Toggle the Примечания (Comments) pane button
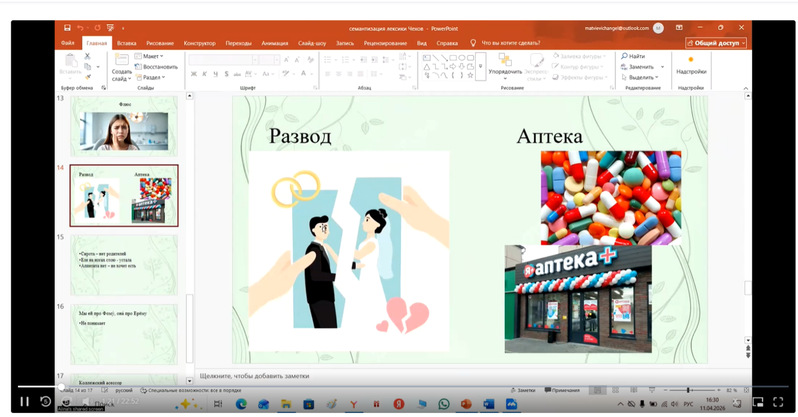This screenshot has height=417, width=798. point(562,389)
